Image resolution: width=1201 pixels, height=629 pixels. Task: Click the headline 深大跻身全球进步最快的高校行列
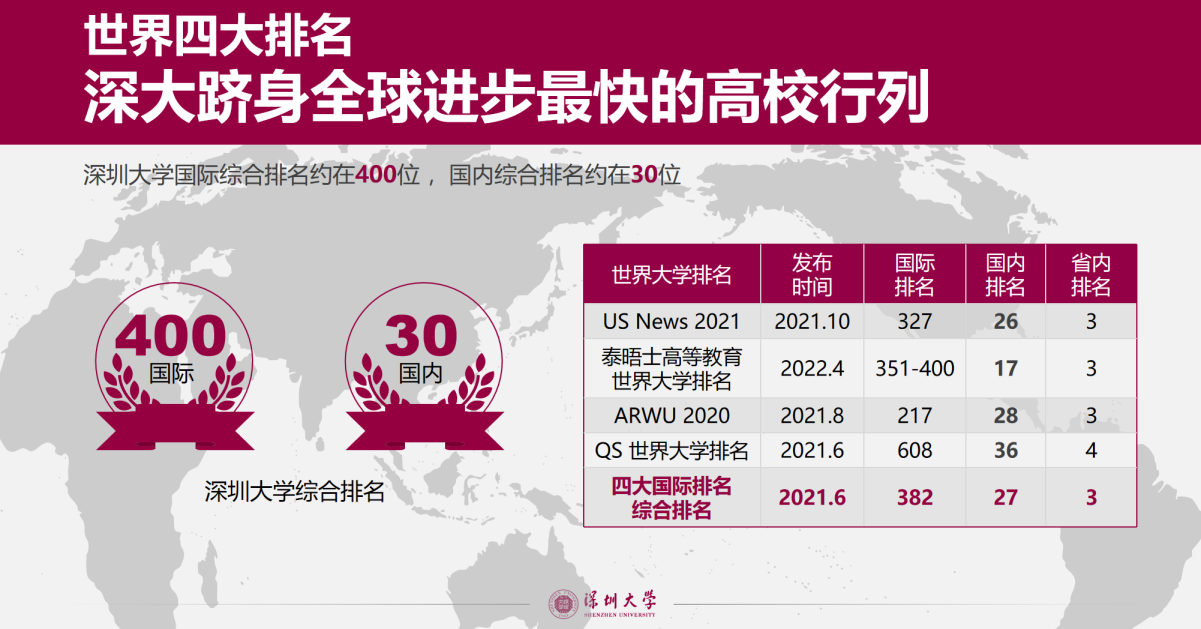click(507, 95)
